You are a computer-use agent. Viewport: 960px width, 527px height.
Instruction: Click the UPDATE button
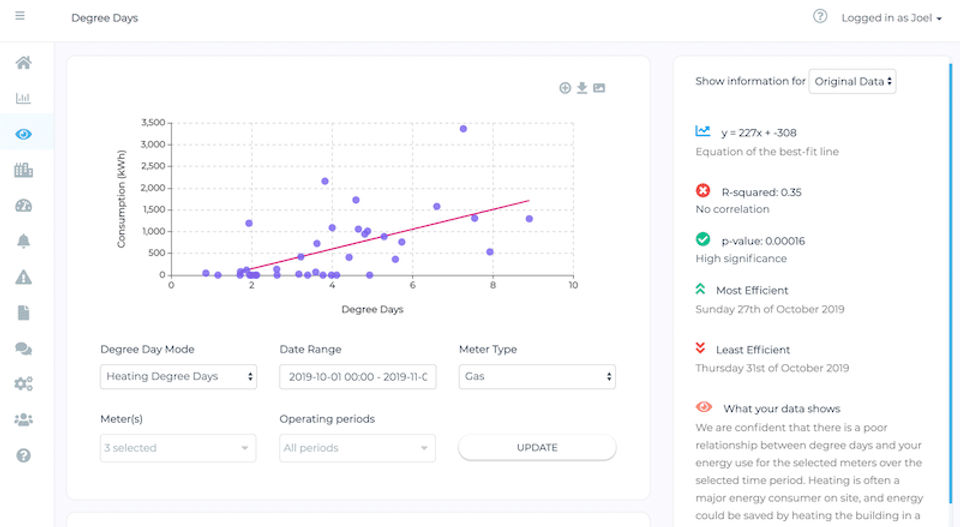point(537,447)
